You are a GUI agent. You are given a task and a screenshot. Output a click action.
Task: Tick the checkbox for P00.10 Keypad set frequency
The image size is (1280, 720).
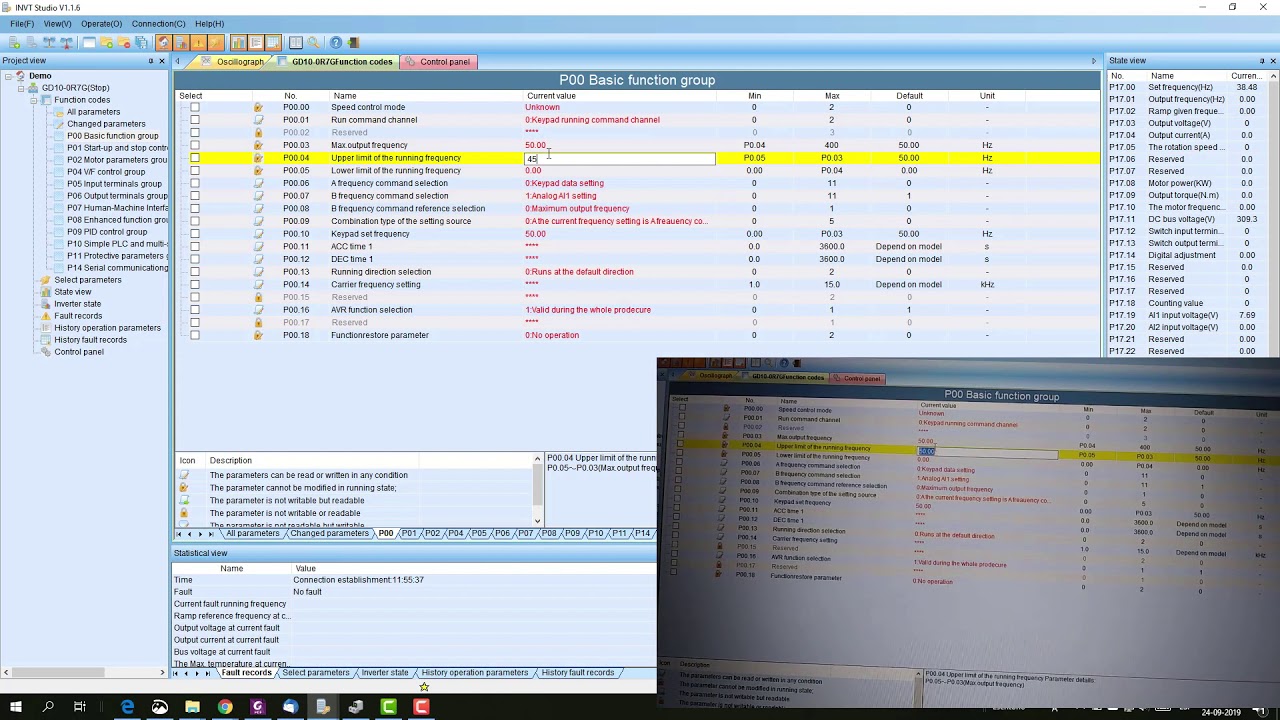[195, 234]
